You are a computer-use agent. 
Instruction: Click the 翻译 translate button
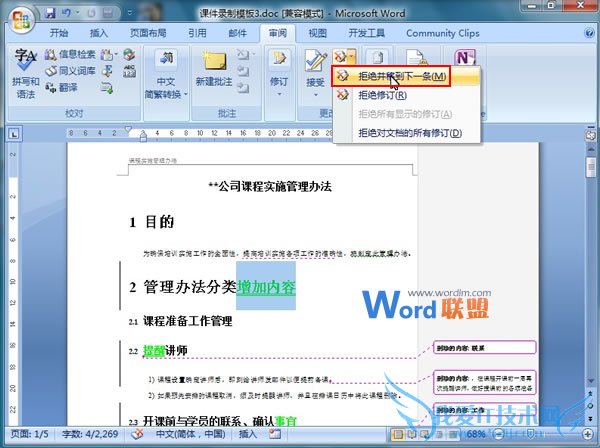click(x=62, y=88)
